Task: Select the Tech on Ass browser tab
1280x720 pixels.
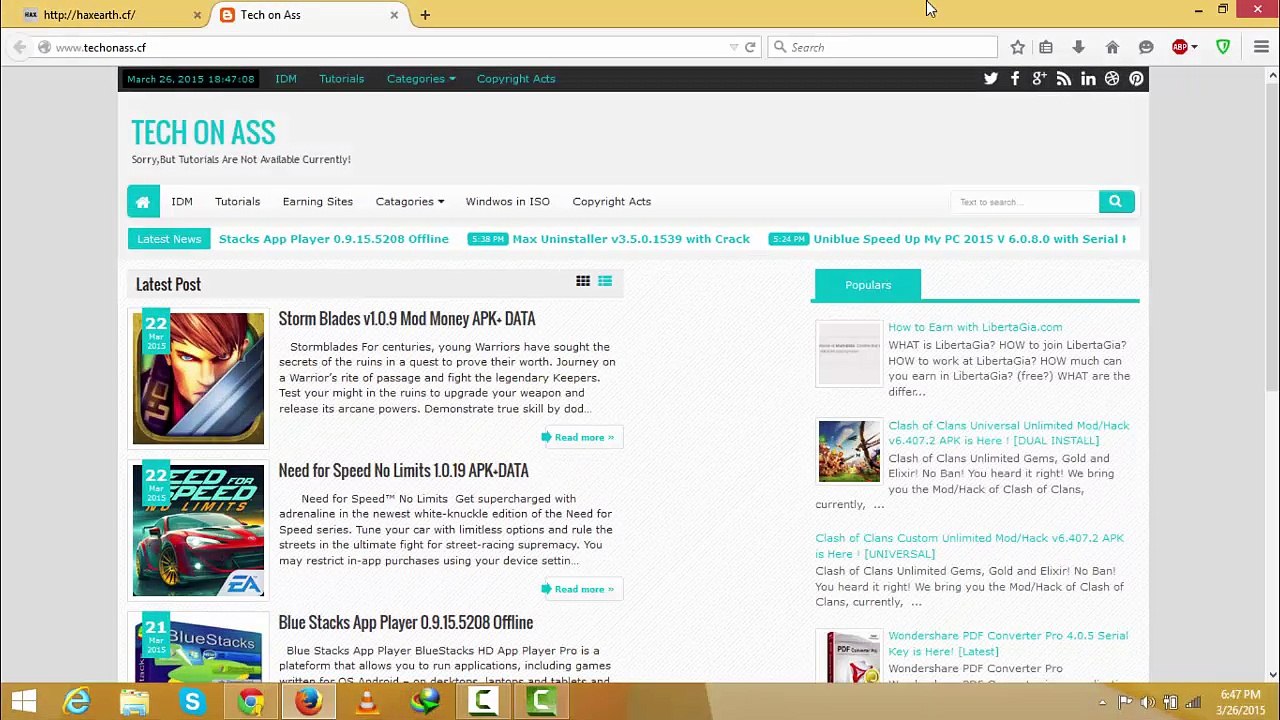Action: 309,15
